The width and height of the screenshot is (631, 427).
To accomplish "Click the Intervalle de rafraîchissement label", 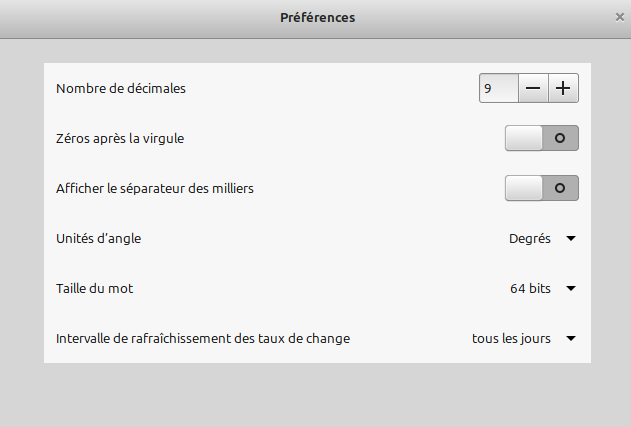I will point(203,339).
